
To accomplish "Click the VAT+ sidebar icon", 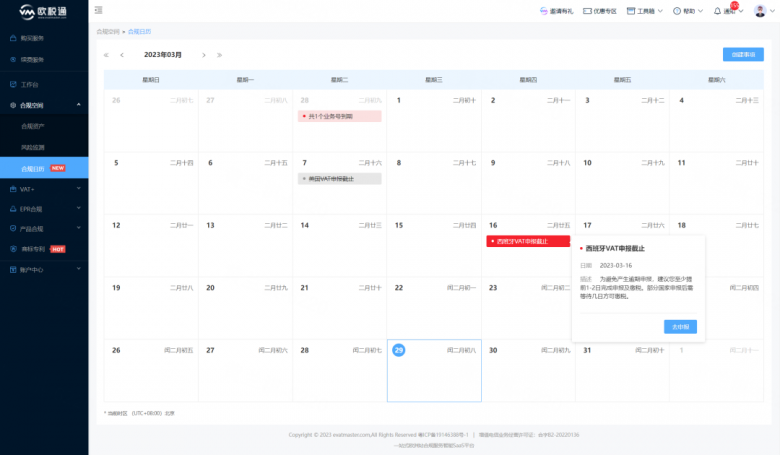I will pos(13,189).
